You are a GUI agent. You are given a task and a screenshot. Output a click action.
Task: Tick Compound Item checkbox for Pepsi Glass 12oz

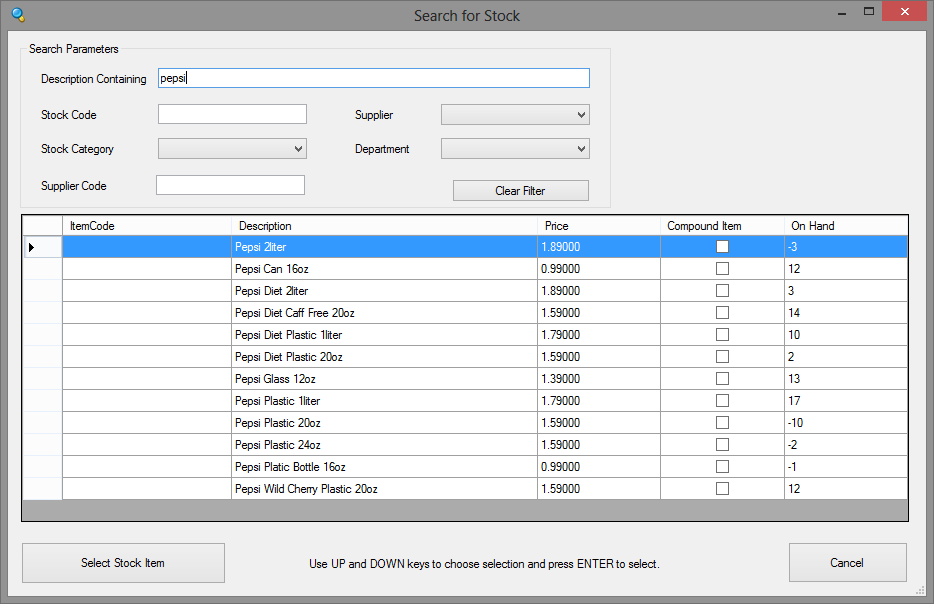pos(722,379)
